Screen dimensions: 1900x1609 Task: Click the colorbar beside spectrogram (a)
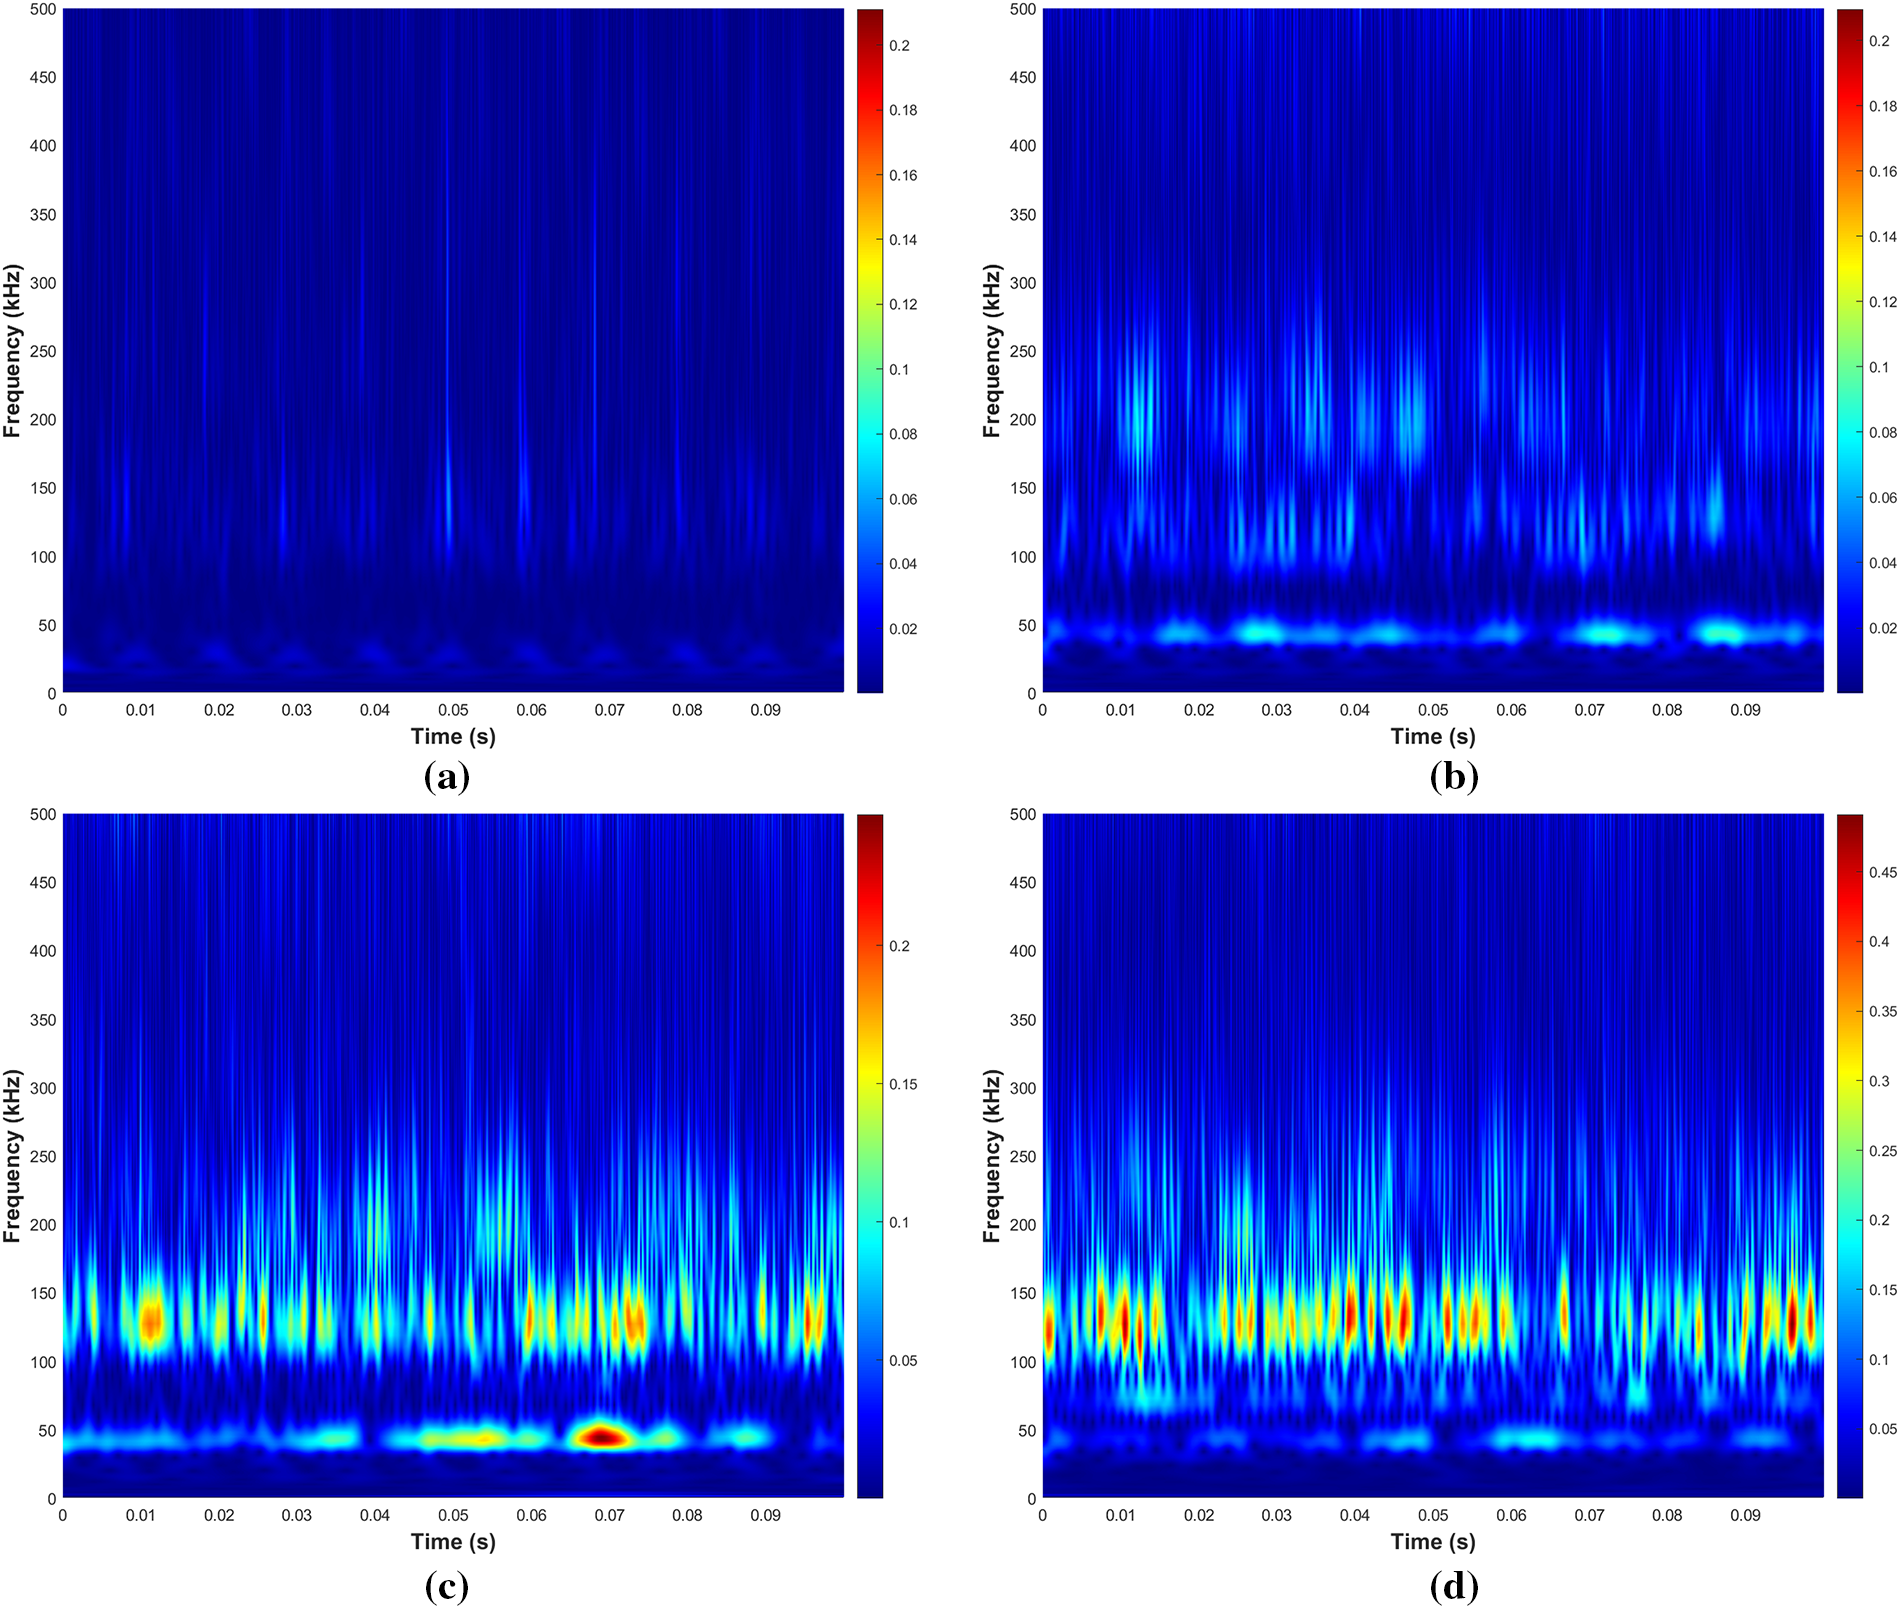(870, 350)
